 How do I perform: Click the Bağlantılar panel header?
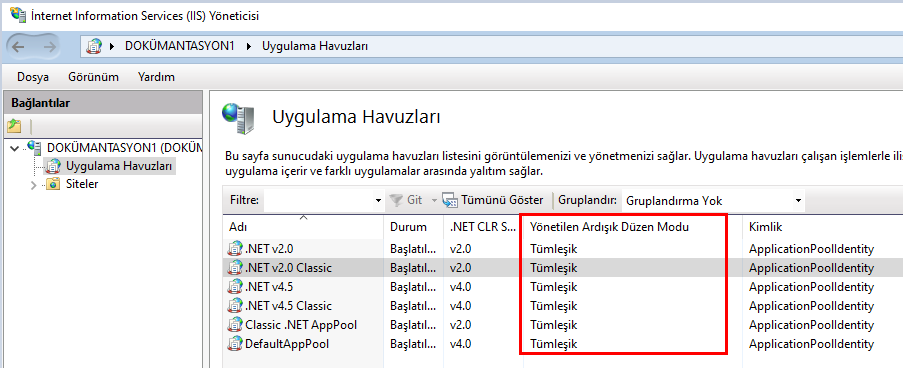point(103,103)
